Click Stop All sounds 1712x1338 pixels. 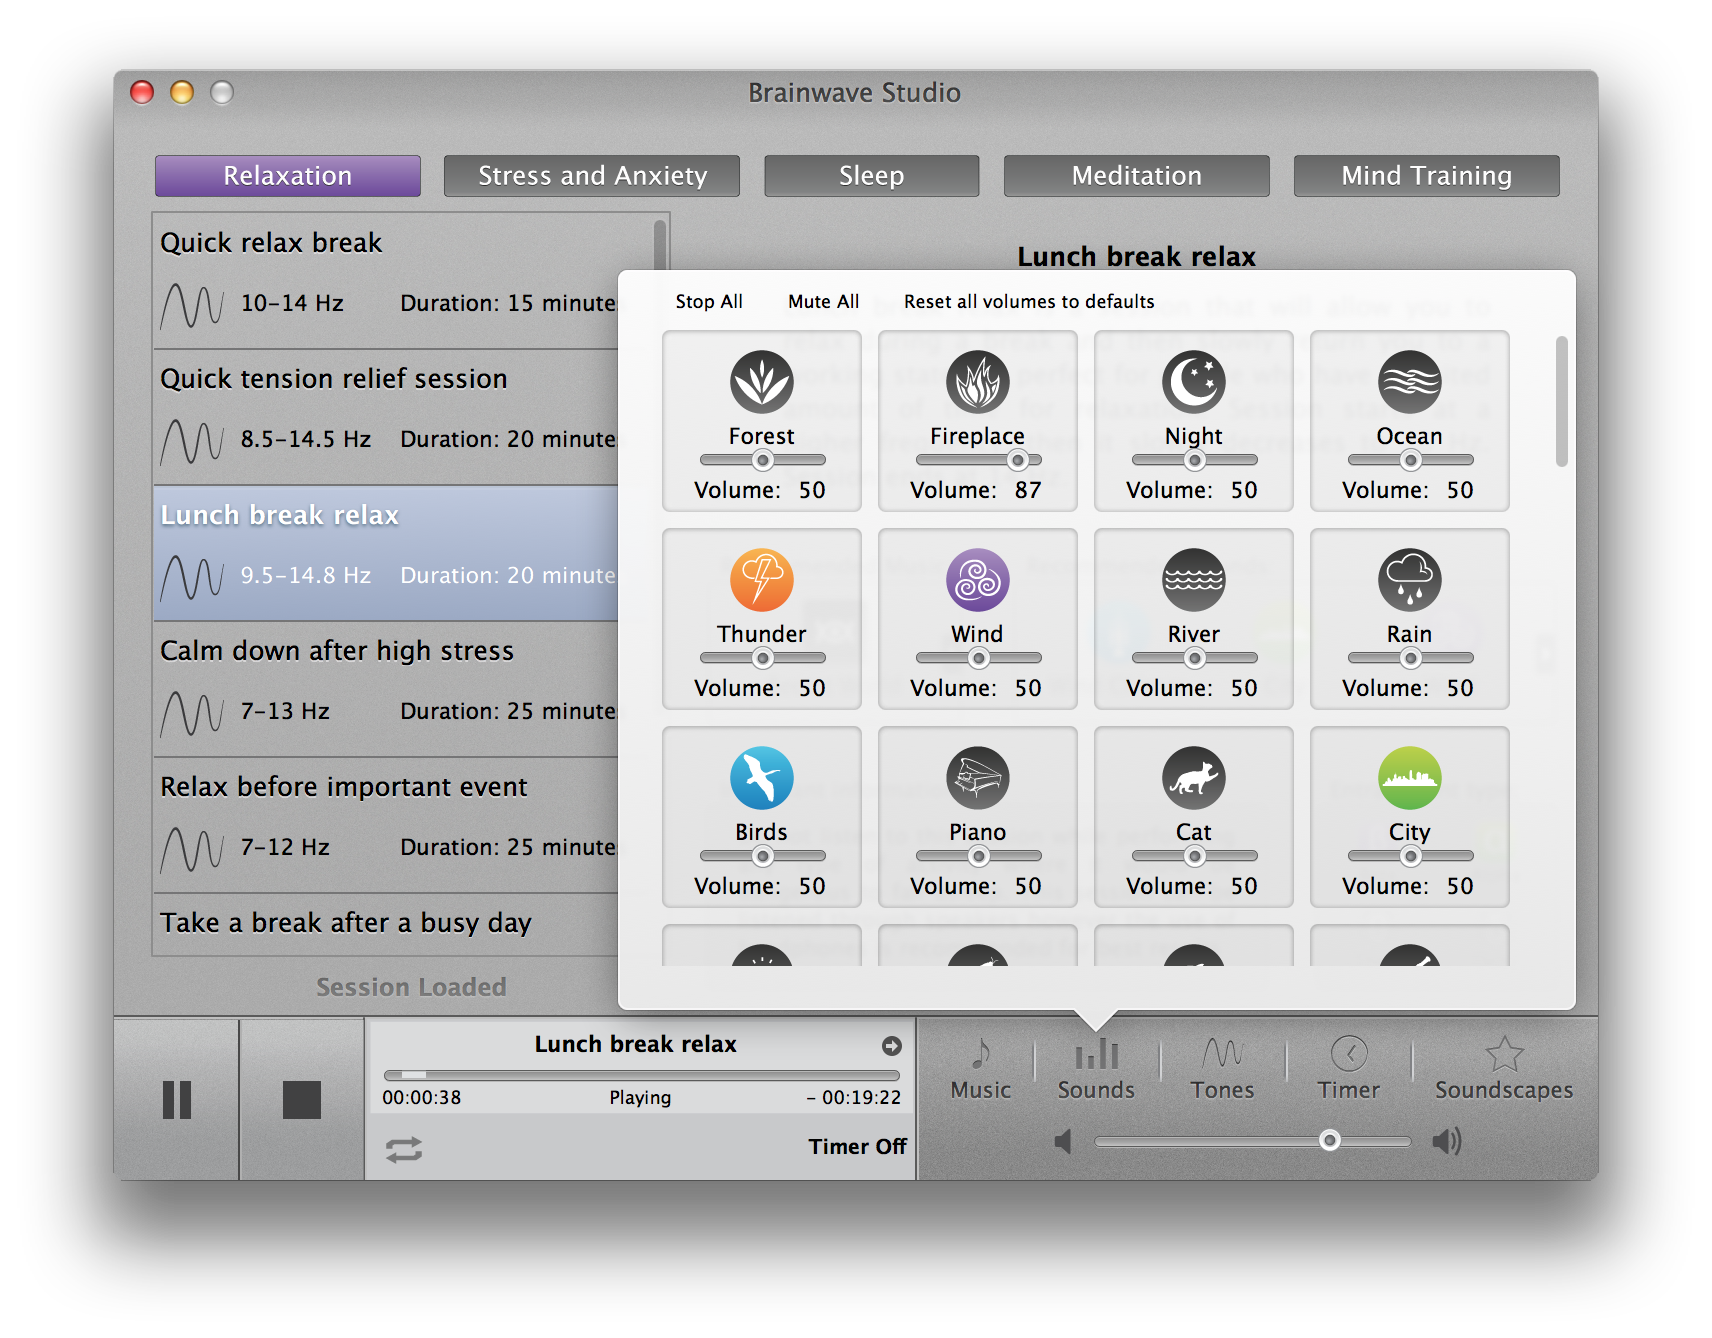[709, 302]
